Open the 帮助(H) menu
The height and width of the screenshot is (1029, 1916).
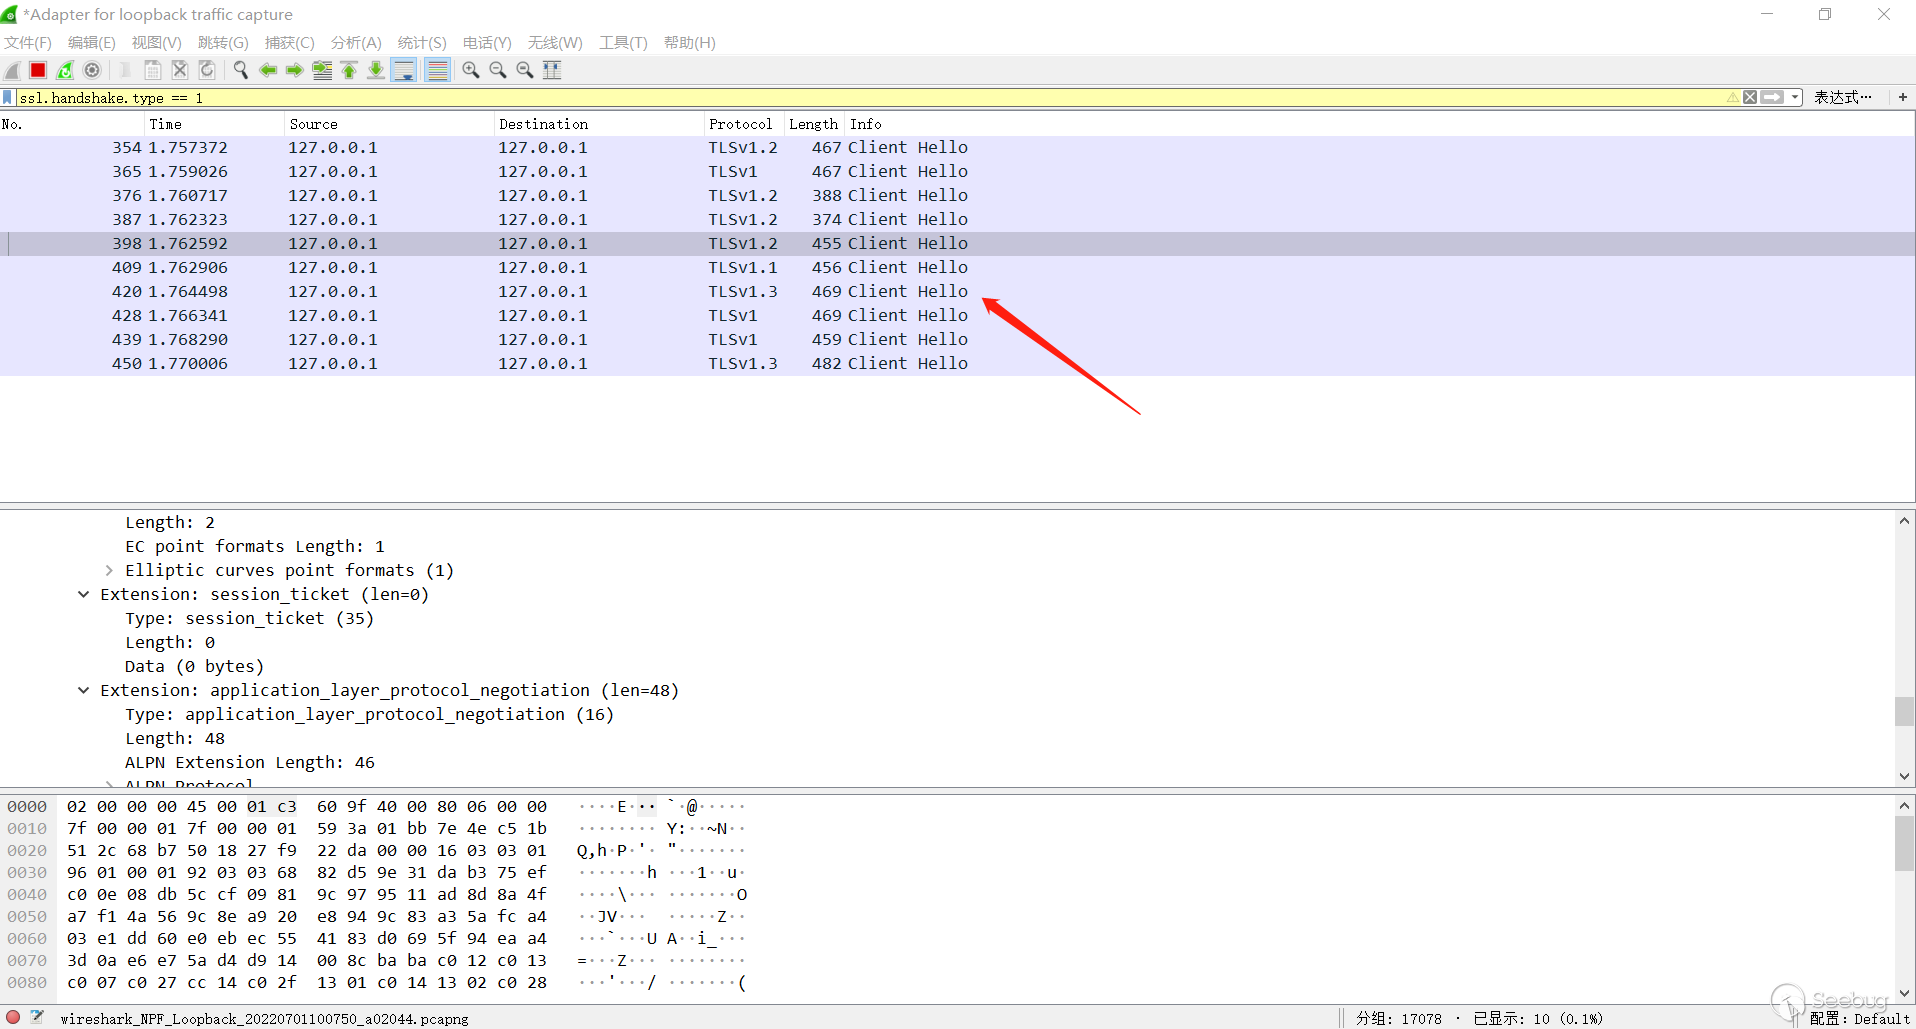coord(689,42)
